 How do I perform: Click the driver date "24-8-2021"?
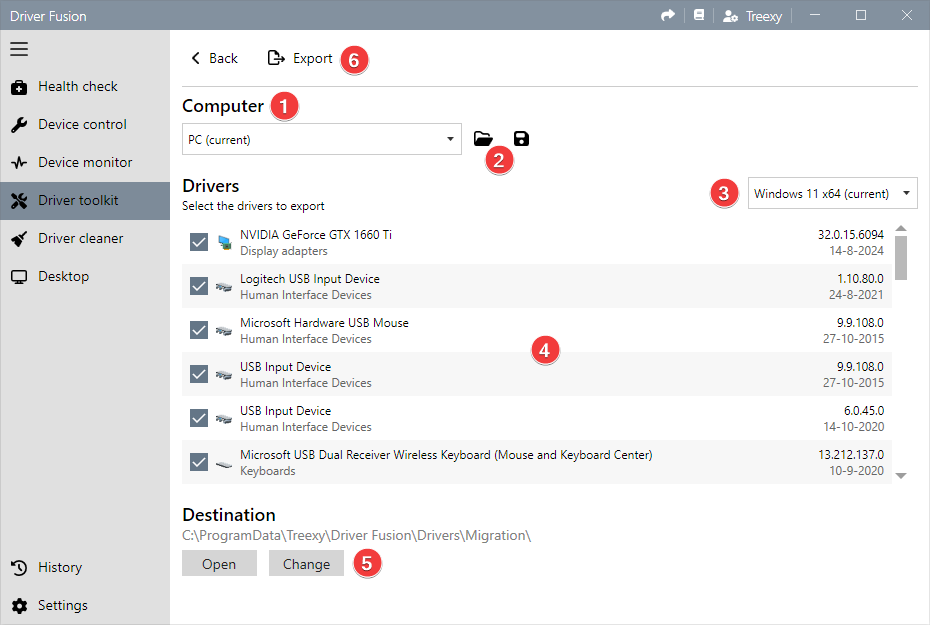click(x=856, y=295)
